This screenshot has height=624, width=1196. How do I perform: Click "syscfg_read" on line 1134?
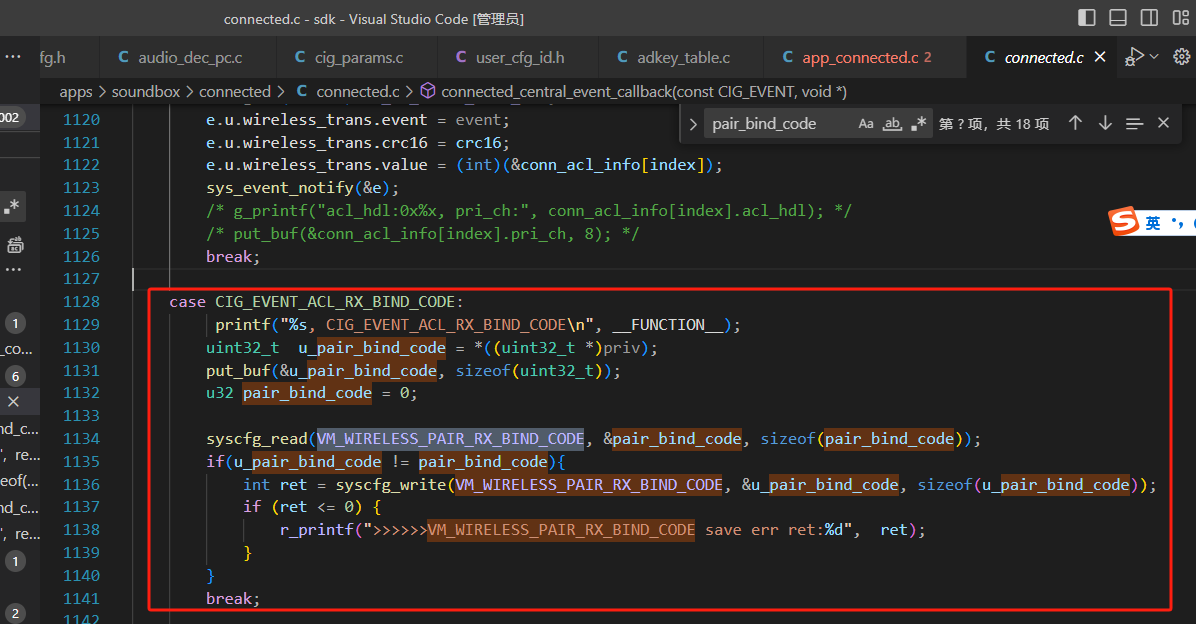point(257,439)
